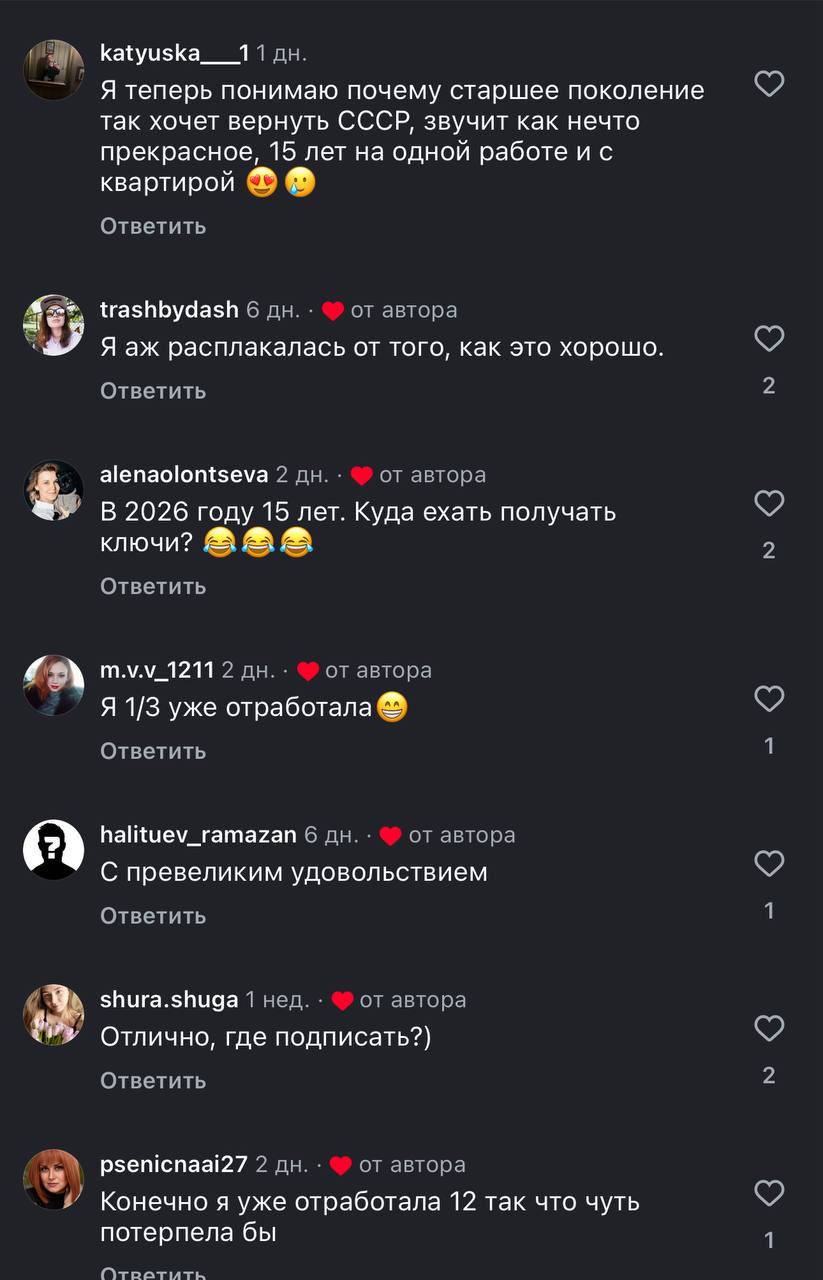The width and height of the screenshot is (823, 1280).
Task: Tap Ответить below m.v.v_1211's comment
Action: (x=153, y=751)
